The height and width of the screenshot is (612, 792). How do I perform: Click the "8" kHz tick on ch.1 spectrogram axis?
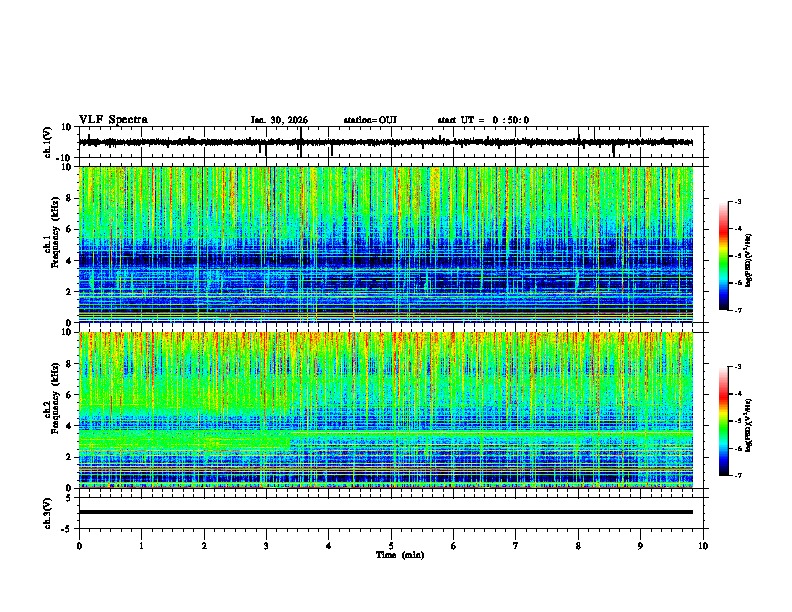tap(70, 198)
